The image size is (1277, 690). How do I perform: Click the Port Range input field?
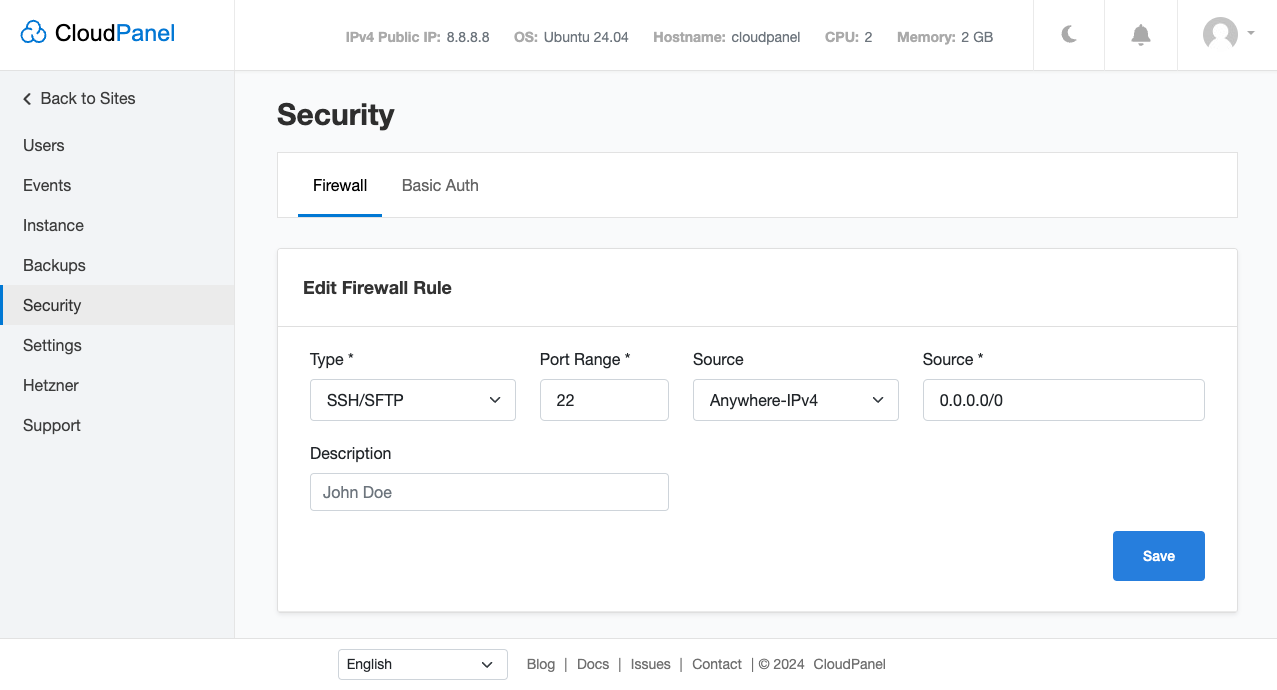604,400
